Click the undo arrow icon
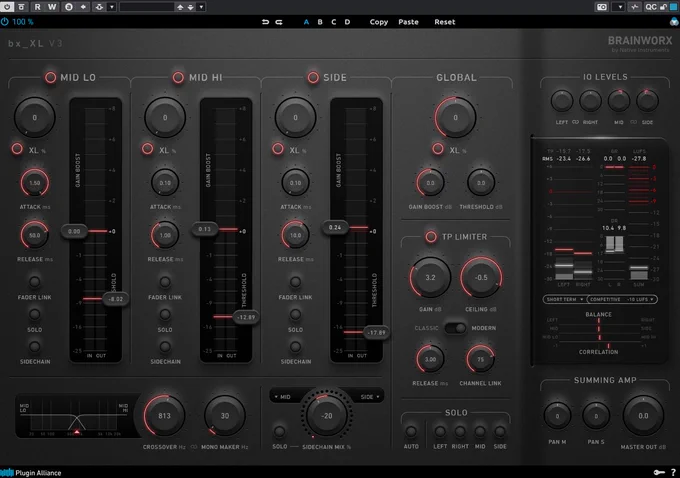 (265, 22)
